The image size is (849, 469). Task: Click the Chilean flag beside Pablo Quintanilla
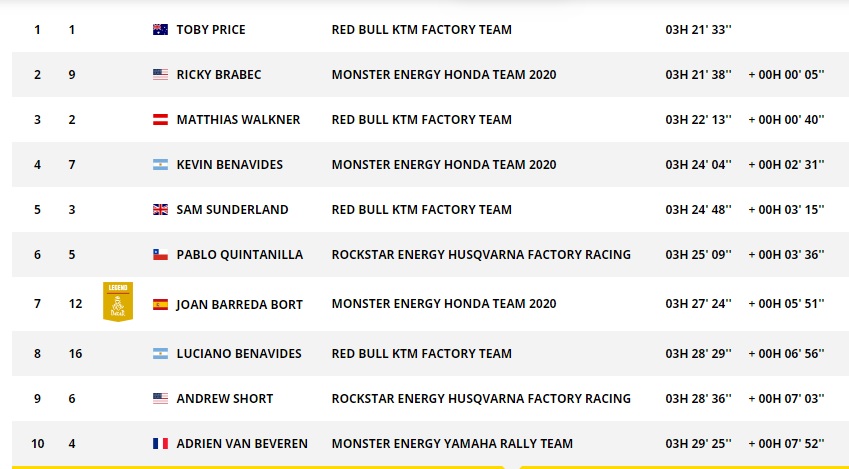click(160, 255)
